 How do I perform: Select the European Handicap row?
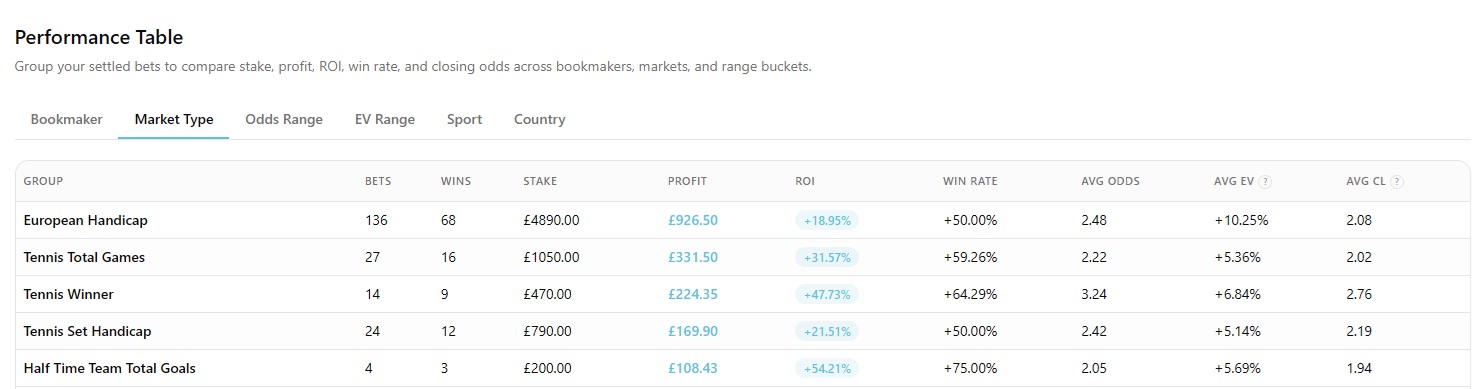click(742, 220)
